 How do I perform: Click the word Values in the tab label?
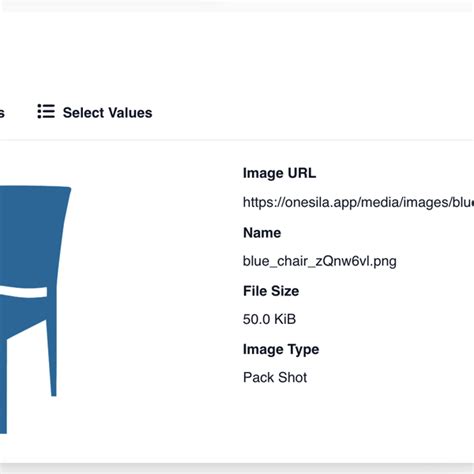tap(130, 113)
